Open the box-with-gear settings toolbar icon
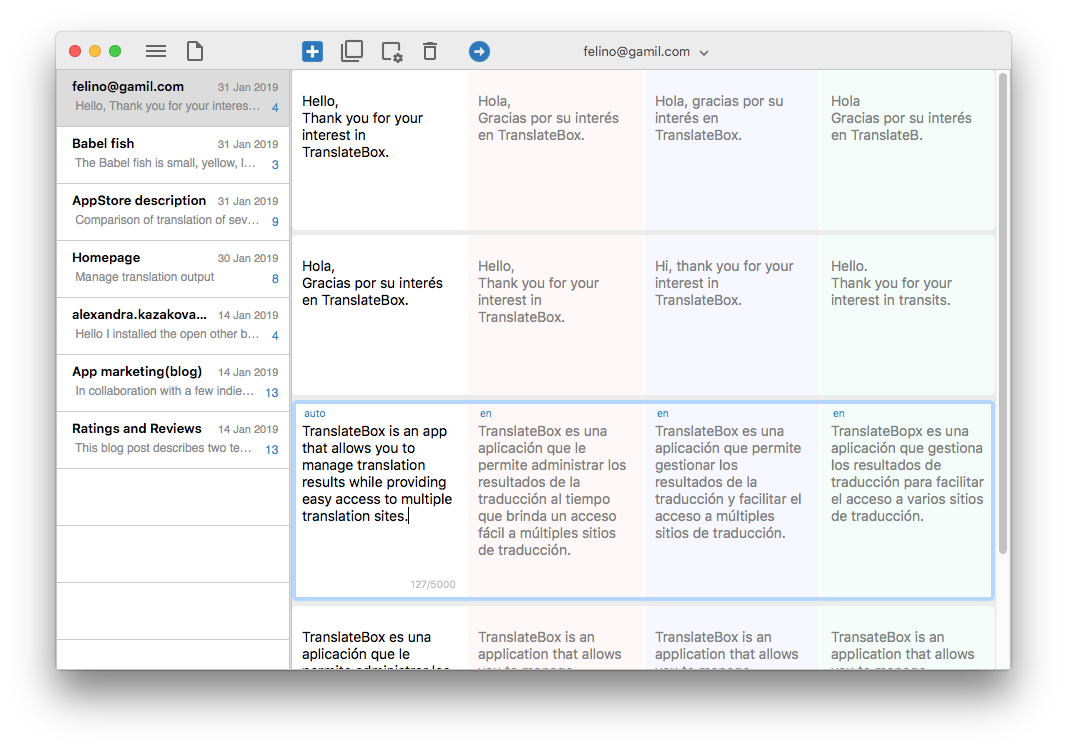This screenshot has height=750, width=1067. pos(391,52)
